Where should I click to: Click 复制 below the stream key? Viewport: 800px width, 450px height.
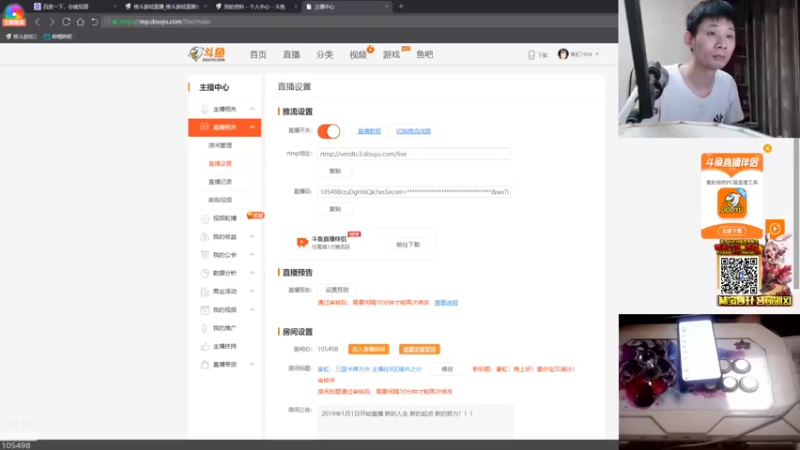(335, 209)
